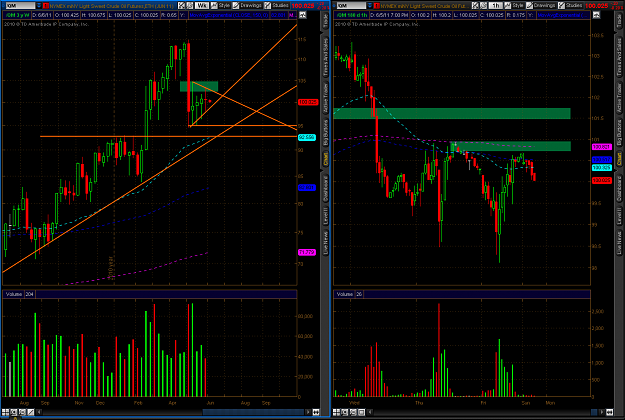This screenshot has width=625, height=420.
Task: Open the Studies menu on the left chart
Action: point(276,6)
